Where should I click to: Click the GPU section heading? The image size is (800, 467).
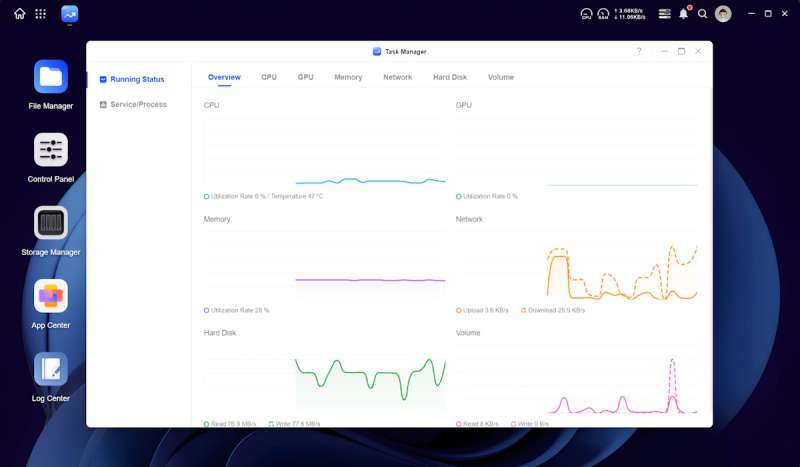tap(464, 105)
